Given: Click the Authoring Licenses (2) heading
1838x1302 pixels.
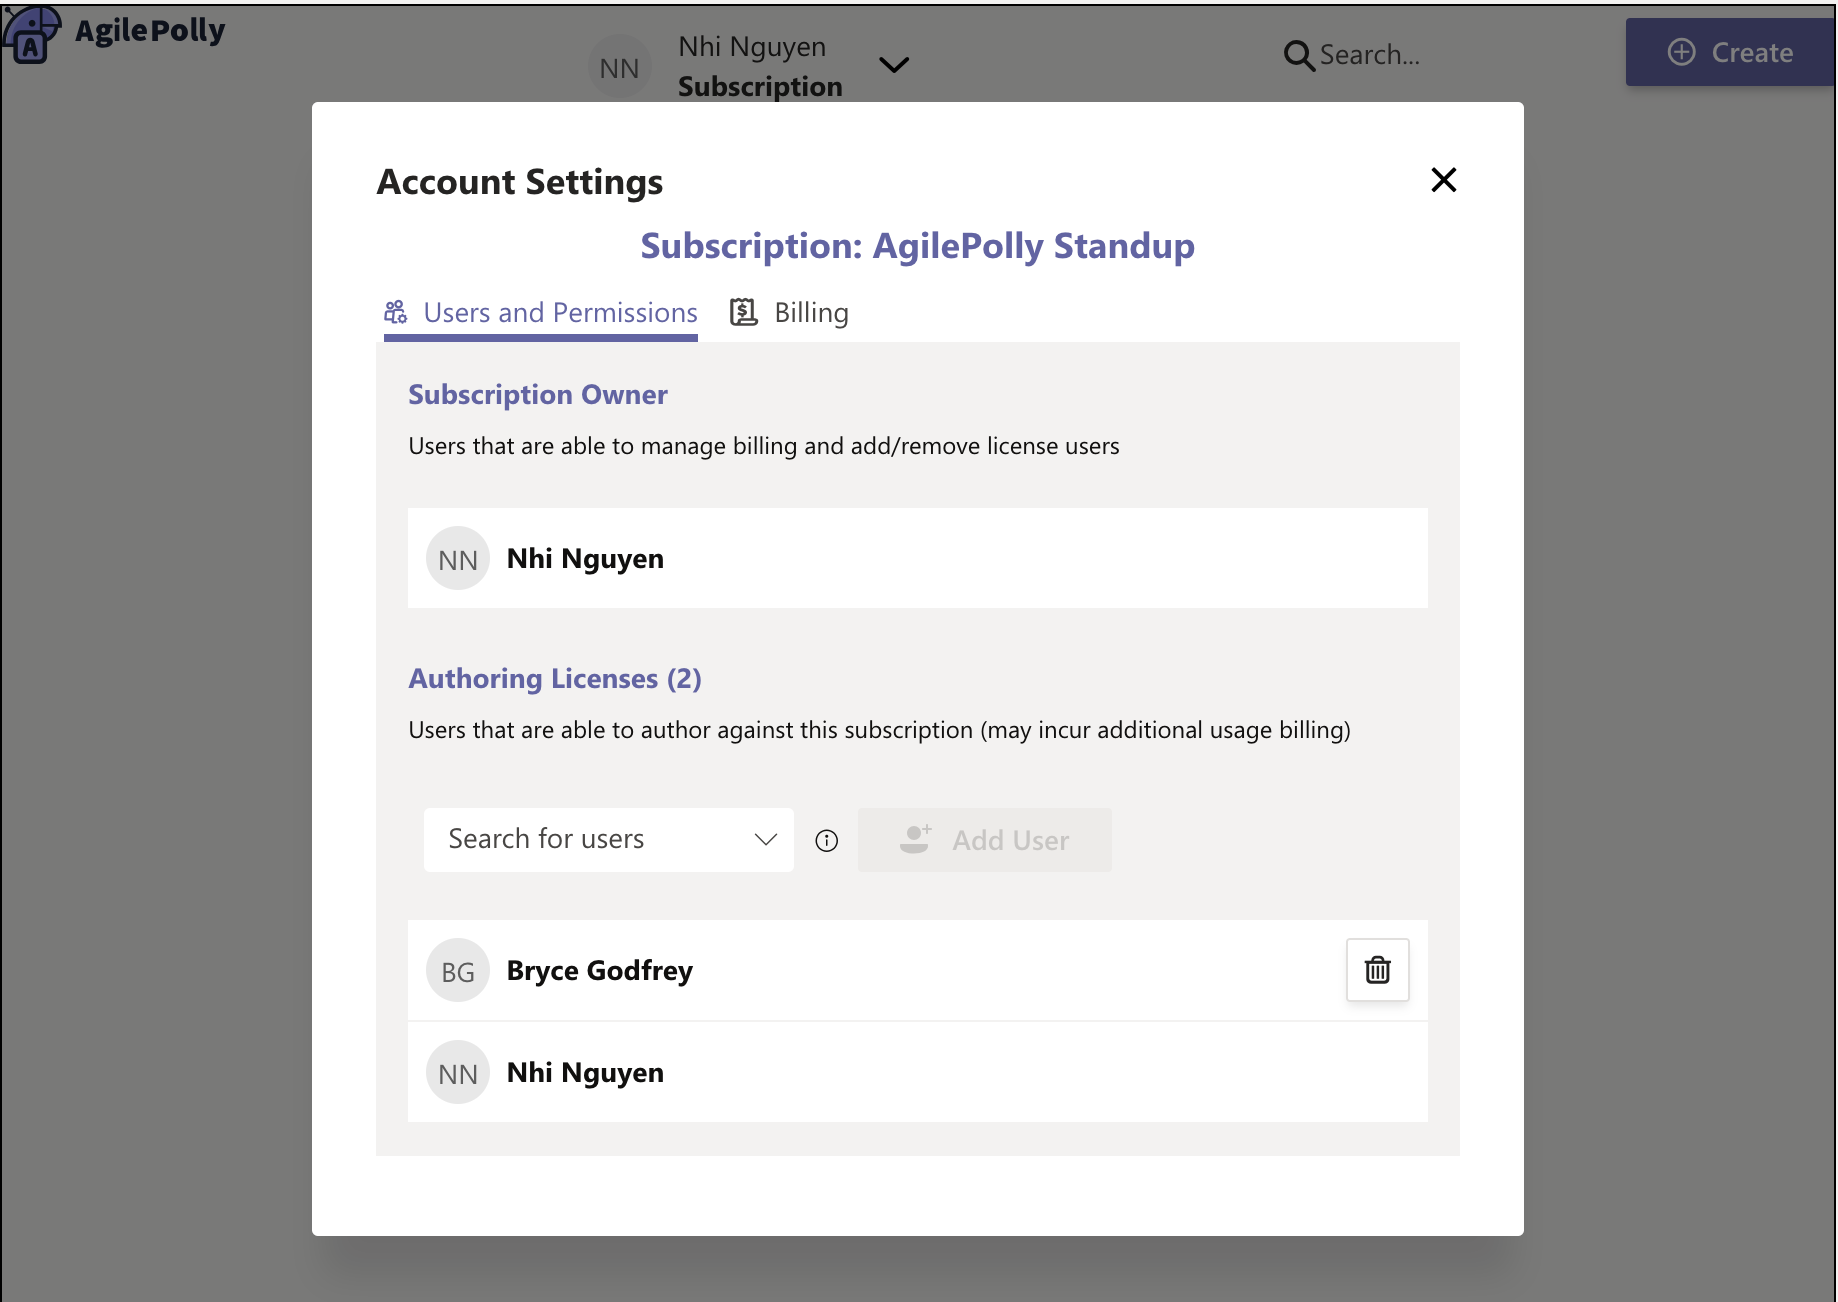Looking at the screenshot, I should click(555, 679).
